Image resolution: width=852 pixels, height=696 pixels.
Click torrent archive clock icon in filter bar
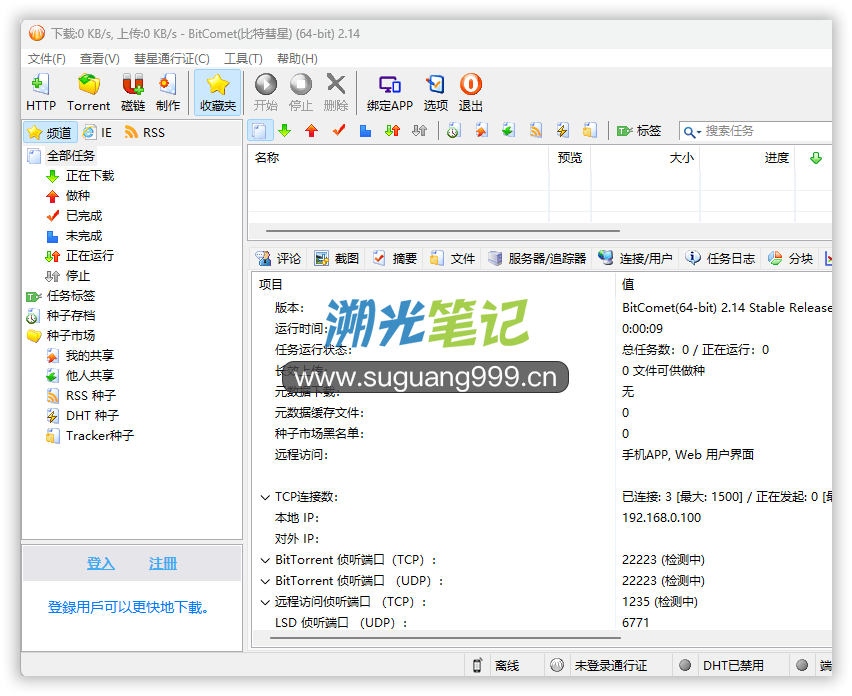click(454, 130)
